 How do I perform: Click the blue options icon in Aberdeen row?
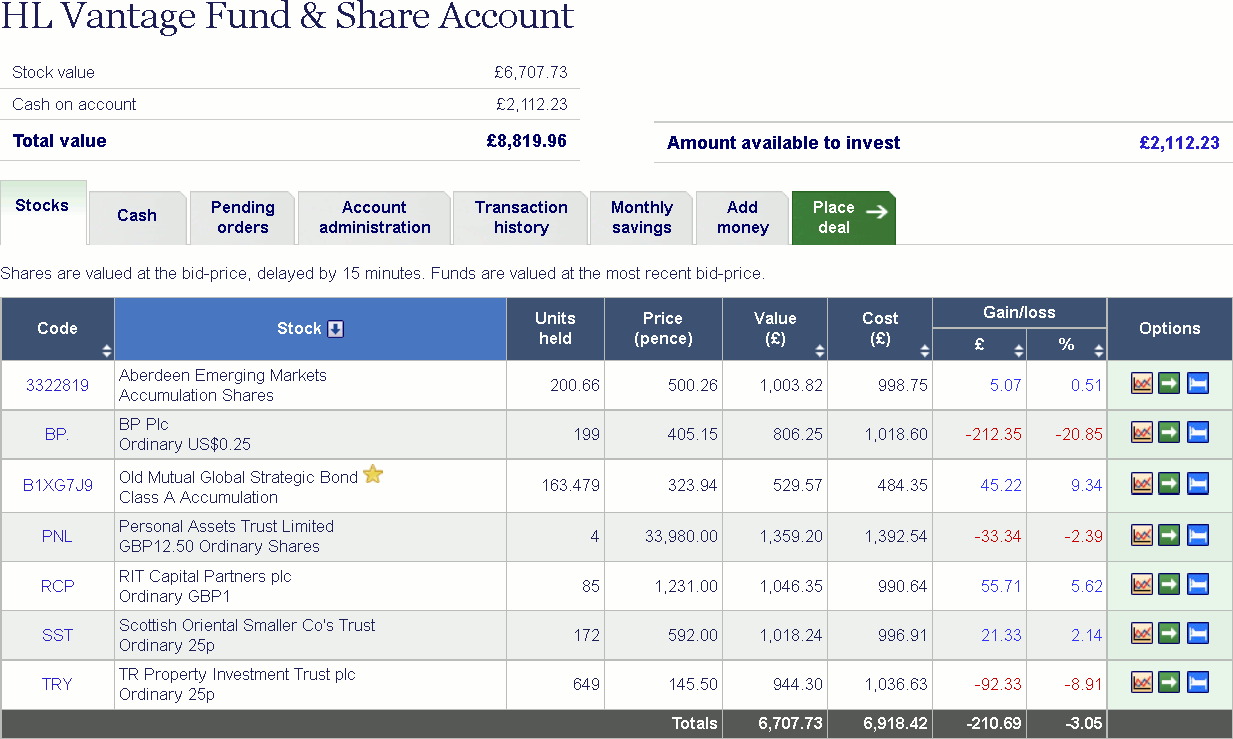click(1198, 384)
